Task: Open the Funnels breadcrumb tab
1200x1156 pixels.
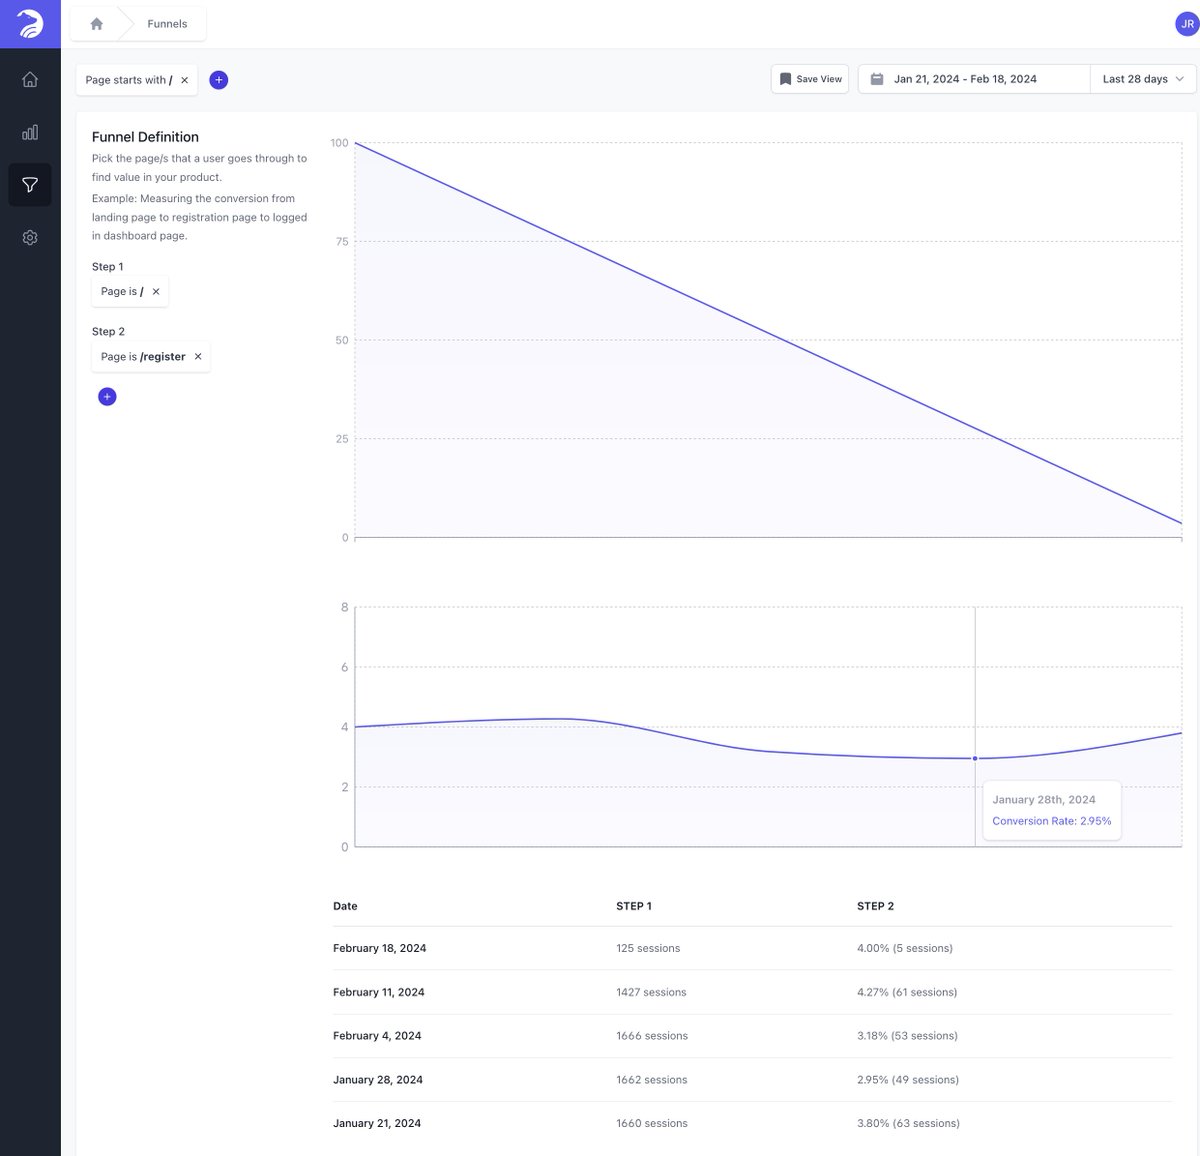Action: tap(167, 24)
